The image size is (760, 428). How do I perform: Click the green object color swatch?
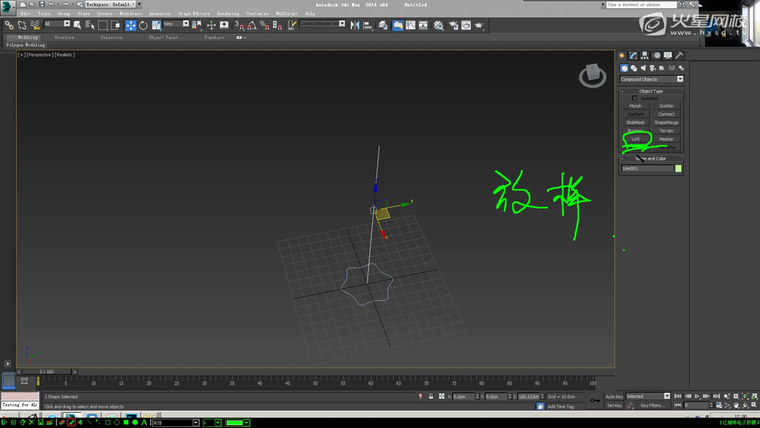[679, 168]
